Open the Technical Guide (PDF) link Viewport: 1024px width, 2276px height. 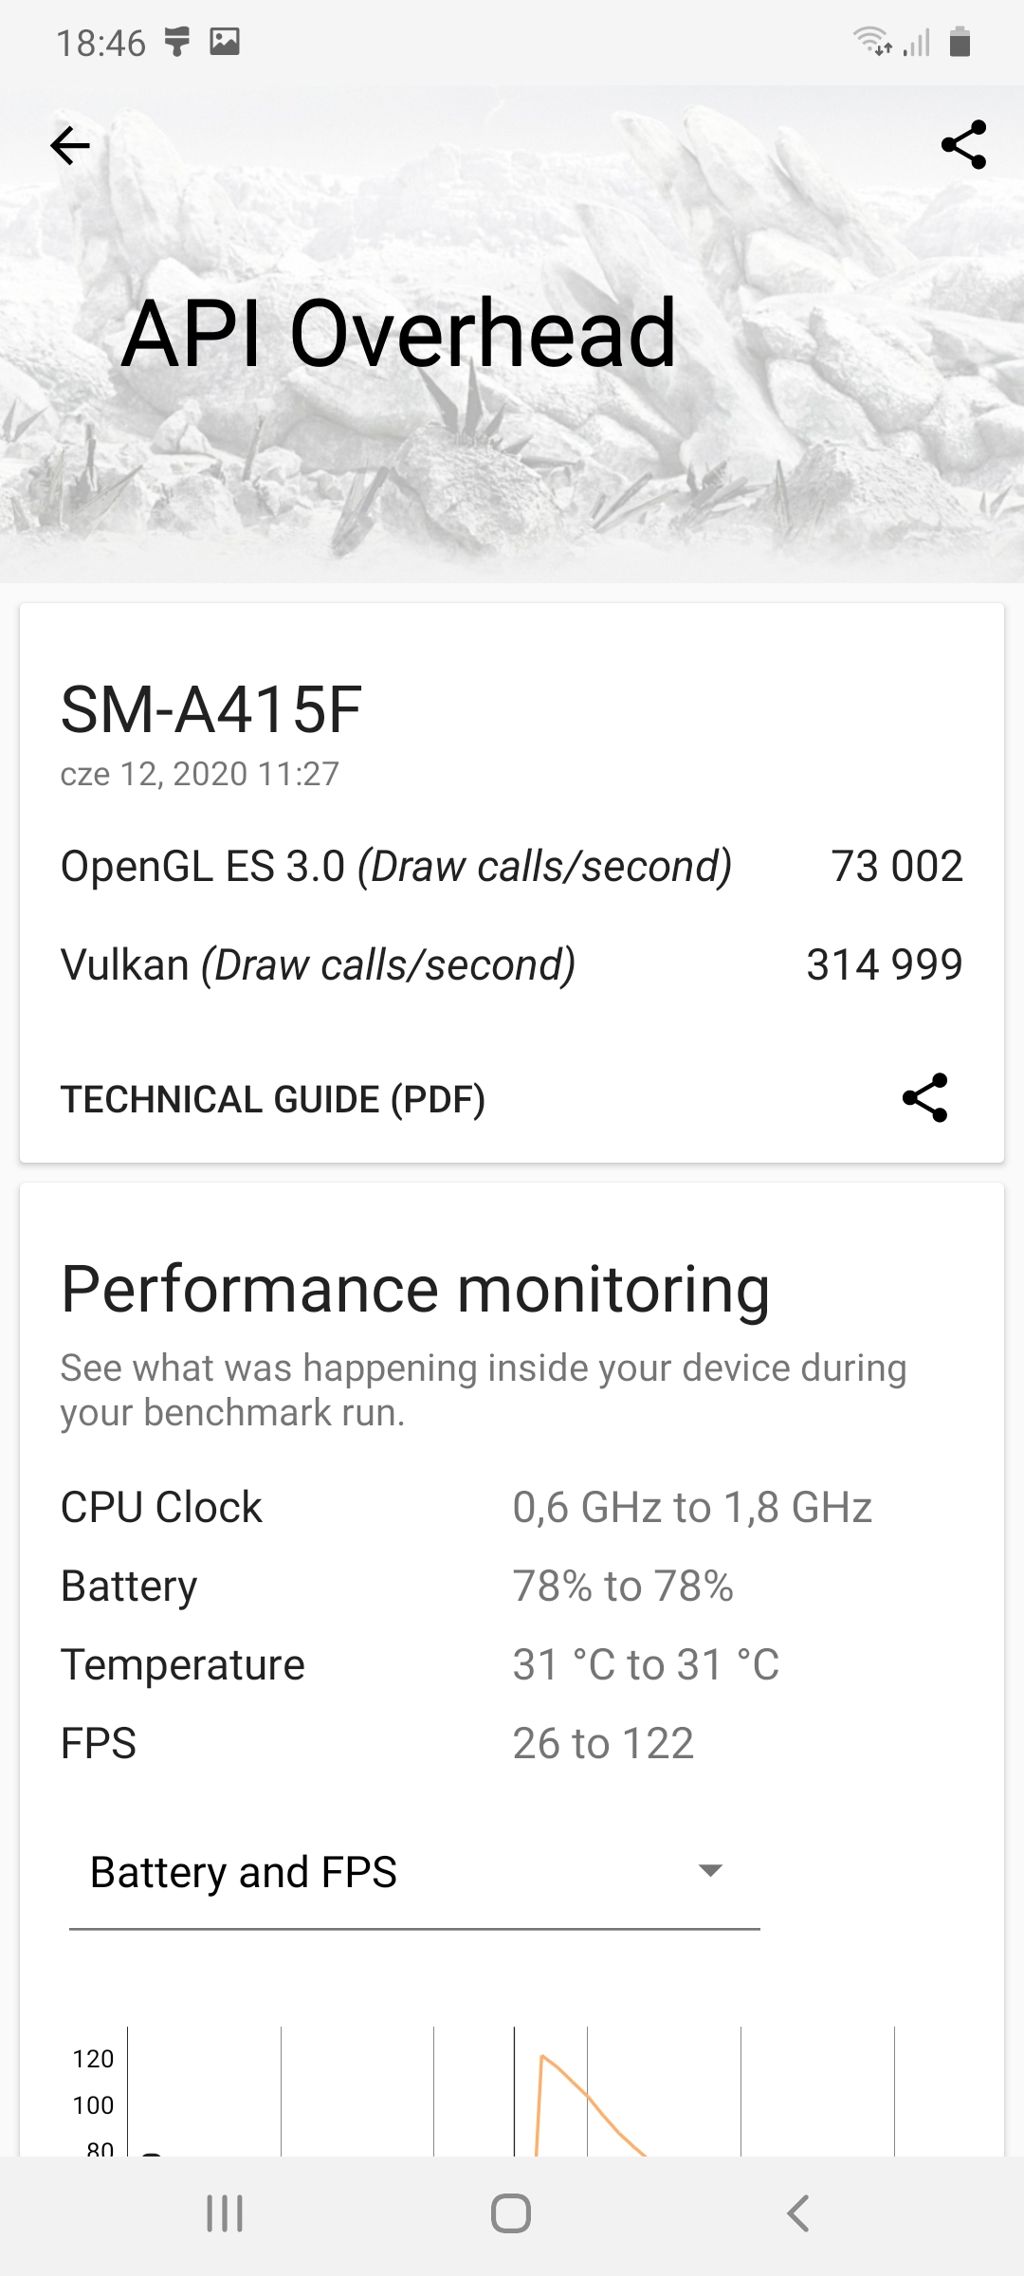click(x=273, y=1099)
